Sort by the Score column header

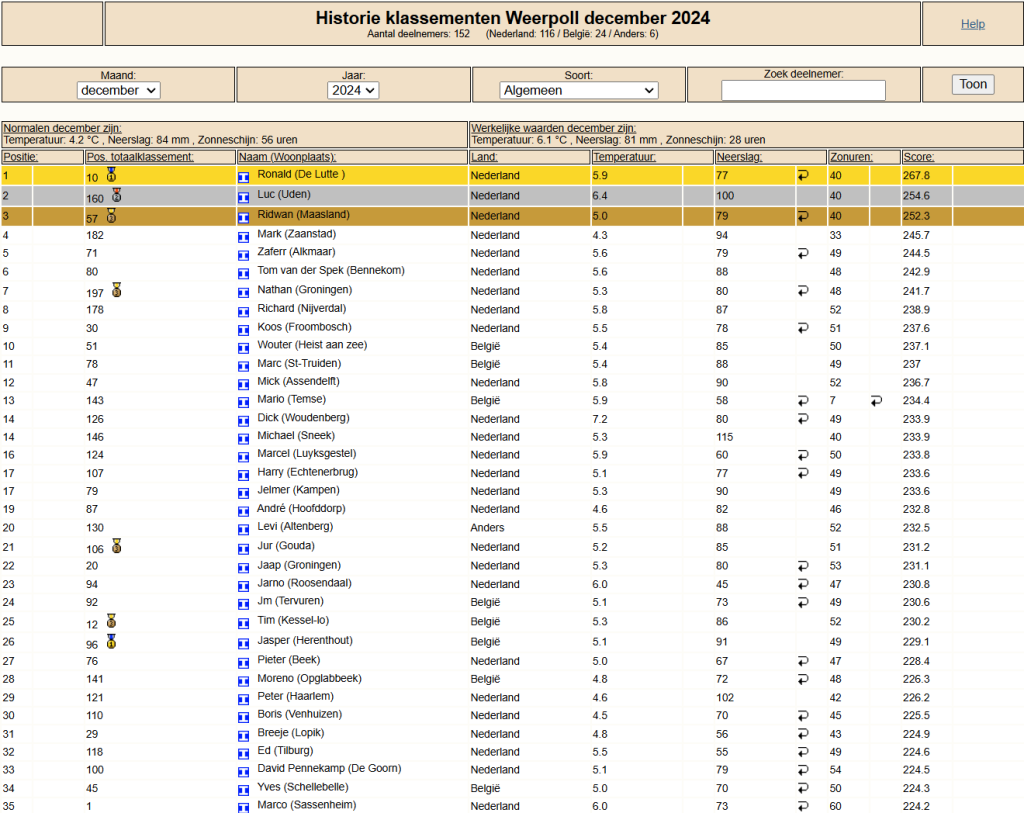click(918, 157)
